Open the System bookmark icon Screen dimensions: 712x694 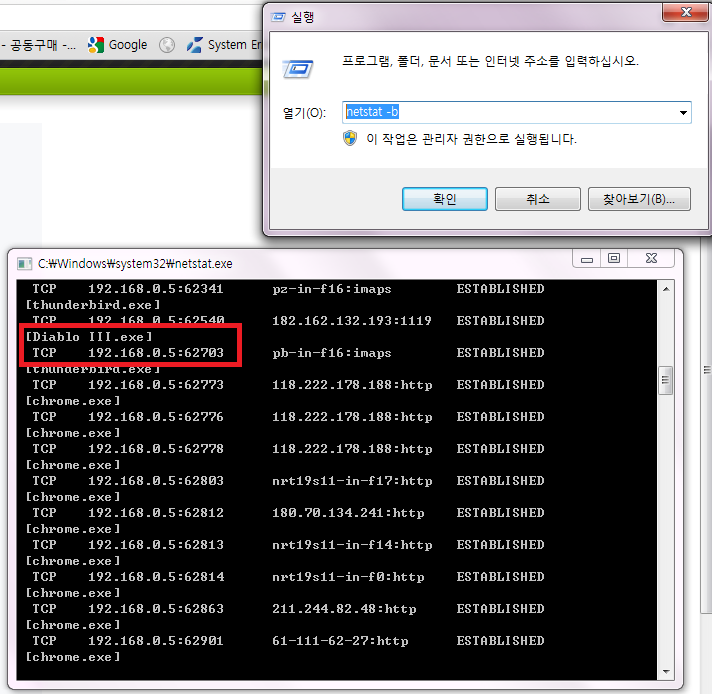(195, 45)
